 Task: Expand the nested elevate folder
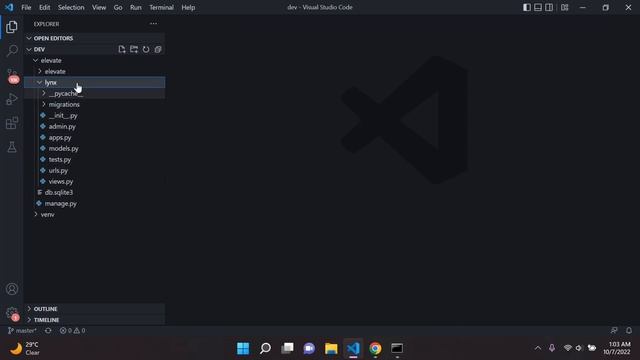[x=94, y=71]
